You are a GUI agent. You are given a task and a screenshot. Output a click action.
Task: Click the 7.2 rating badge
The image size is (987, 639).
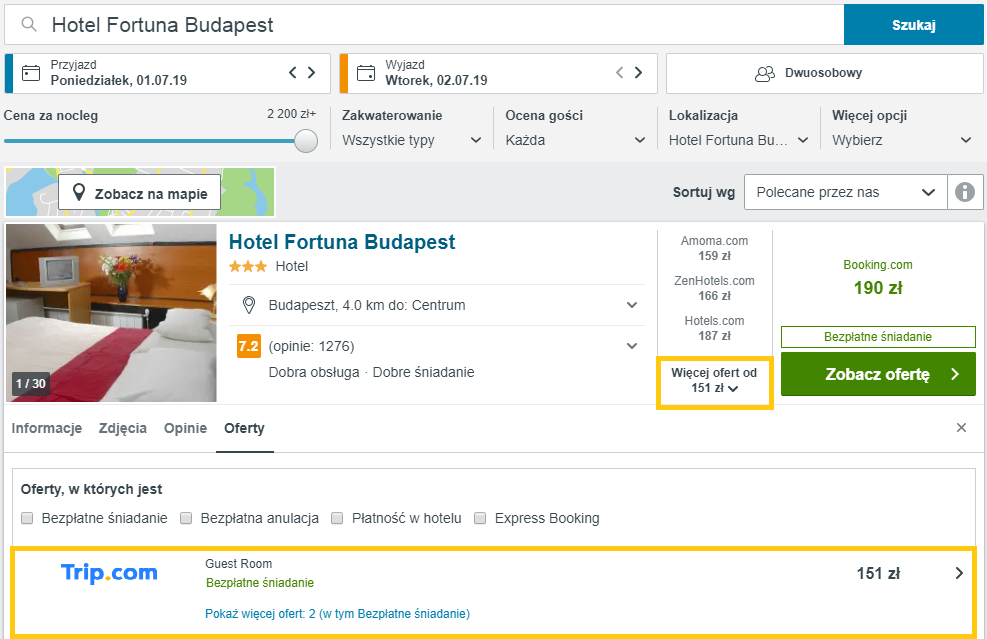pyautogui.click(x=249, y=346)
